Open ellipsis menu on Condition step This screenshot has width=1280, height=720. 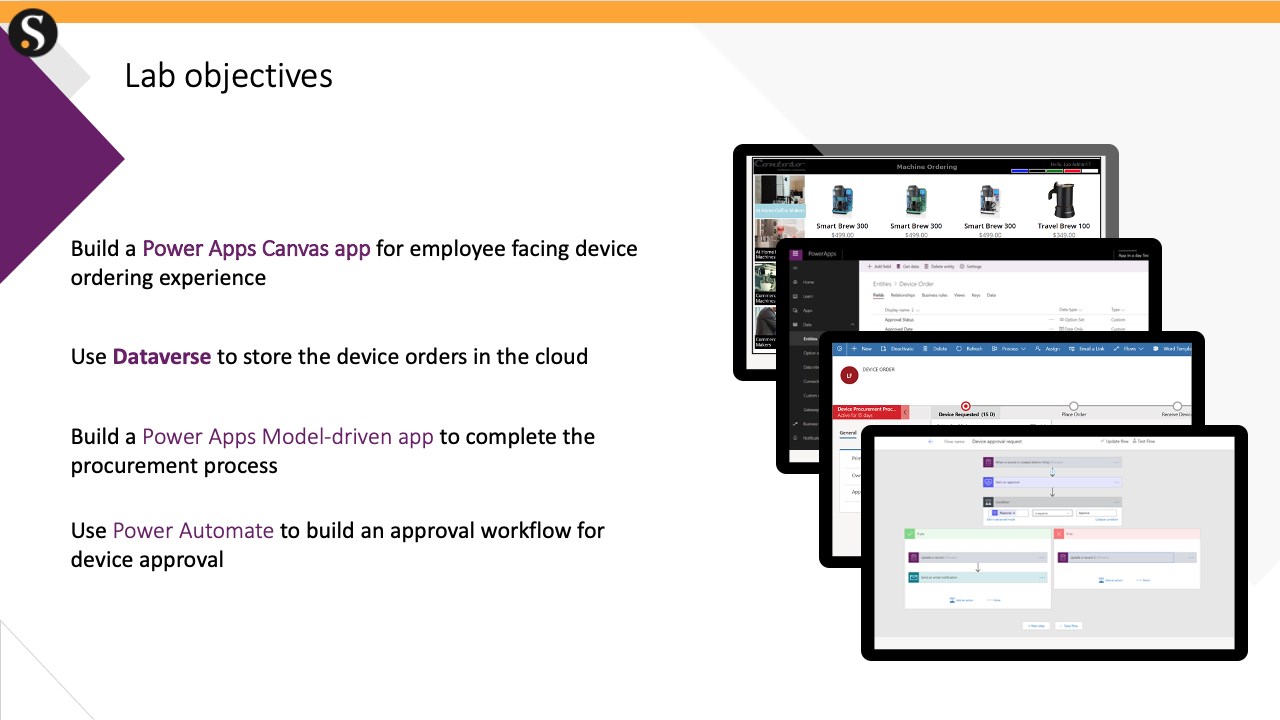(1116, 502)
